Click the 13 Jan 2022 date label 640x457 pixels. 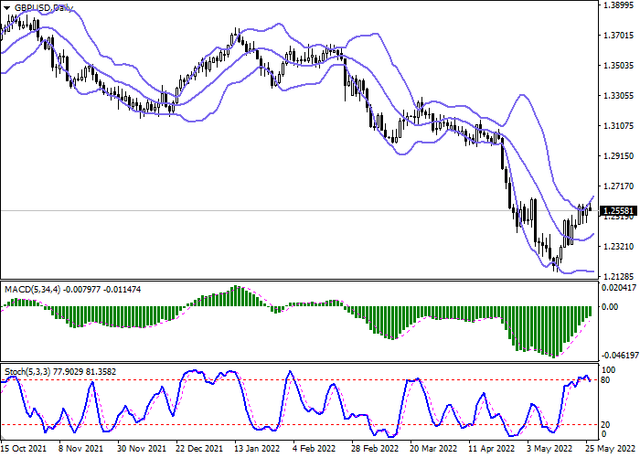pos(254,450)
